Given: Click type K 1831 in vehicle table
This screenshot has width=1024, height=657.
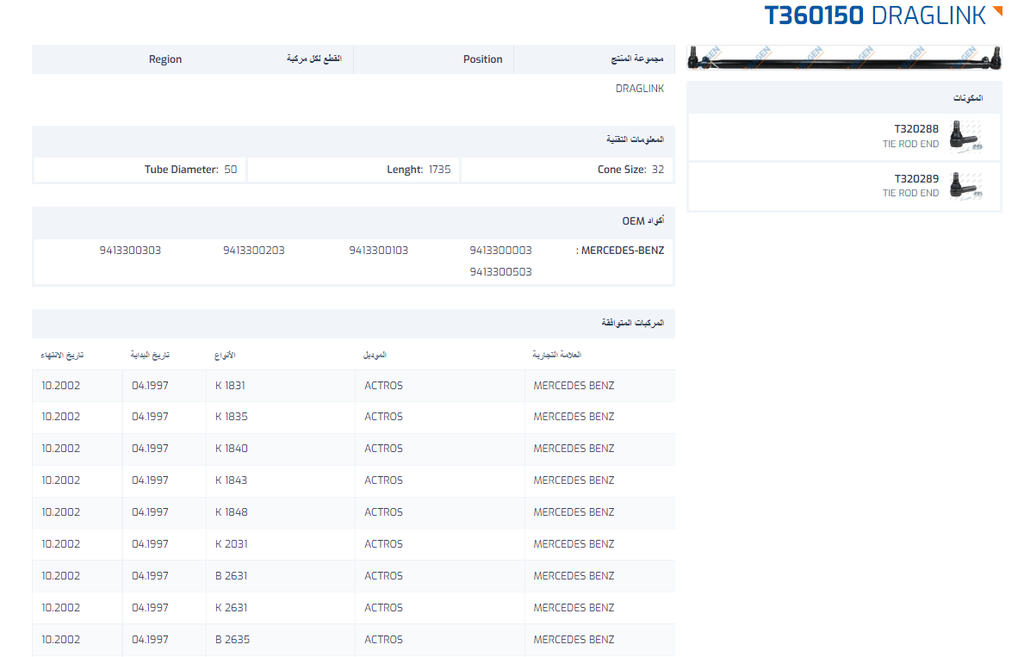Looking at the screenshot, I should [230, 385].
